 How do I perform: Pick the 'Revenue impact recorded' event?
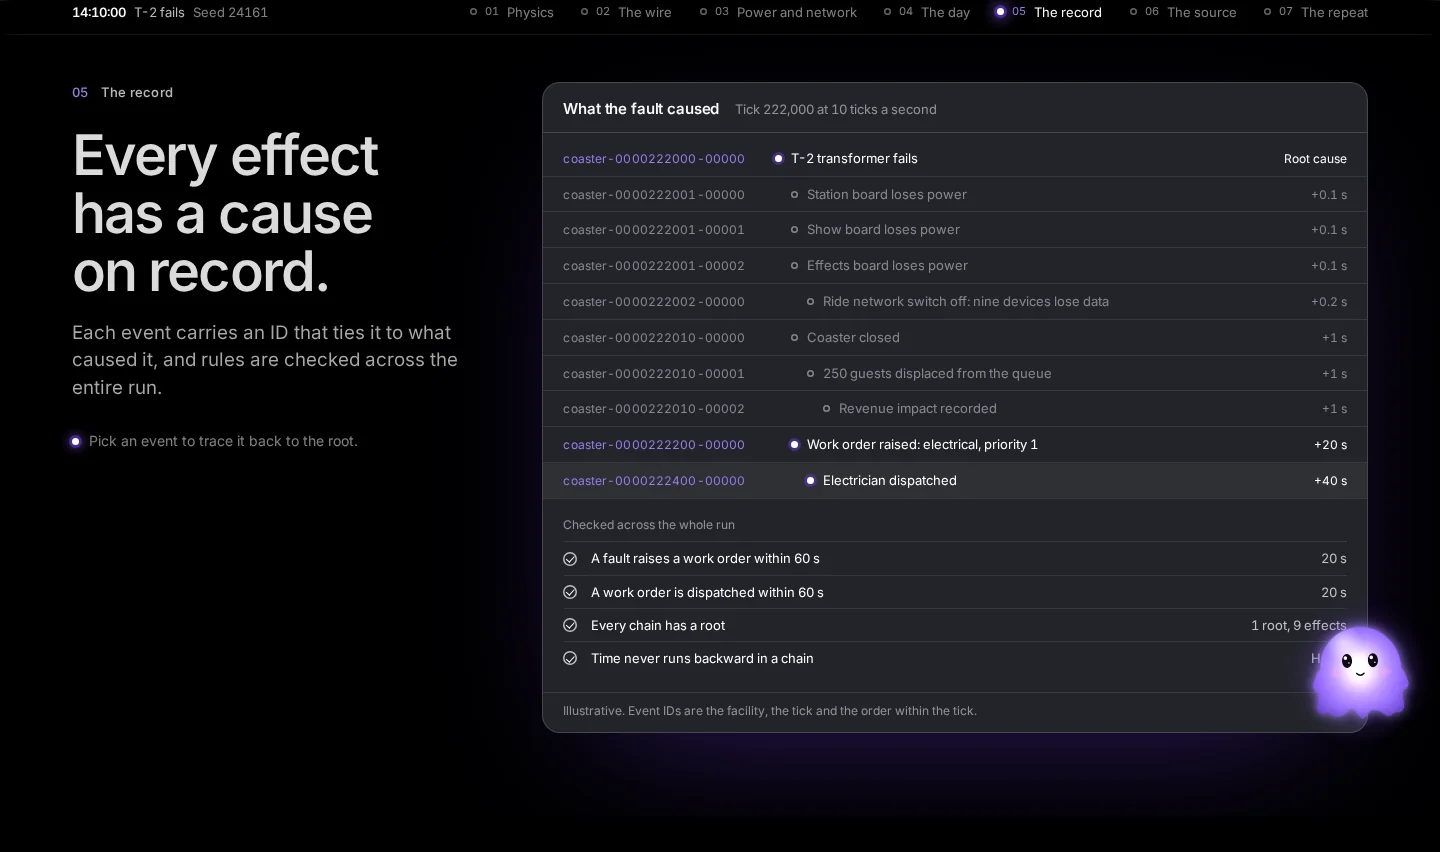[x=955, y=409]
